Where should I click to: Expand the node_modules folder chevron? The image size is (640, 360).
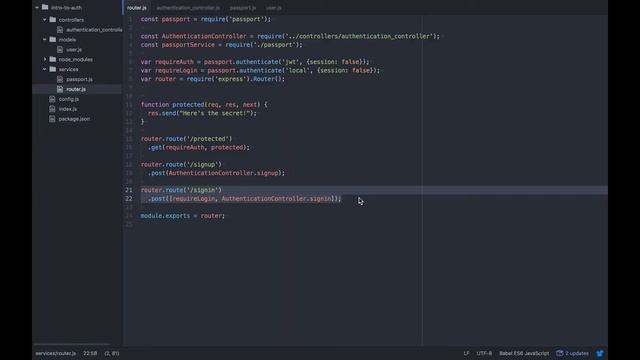pos(44,59)
